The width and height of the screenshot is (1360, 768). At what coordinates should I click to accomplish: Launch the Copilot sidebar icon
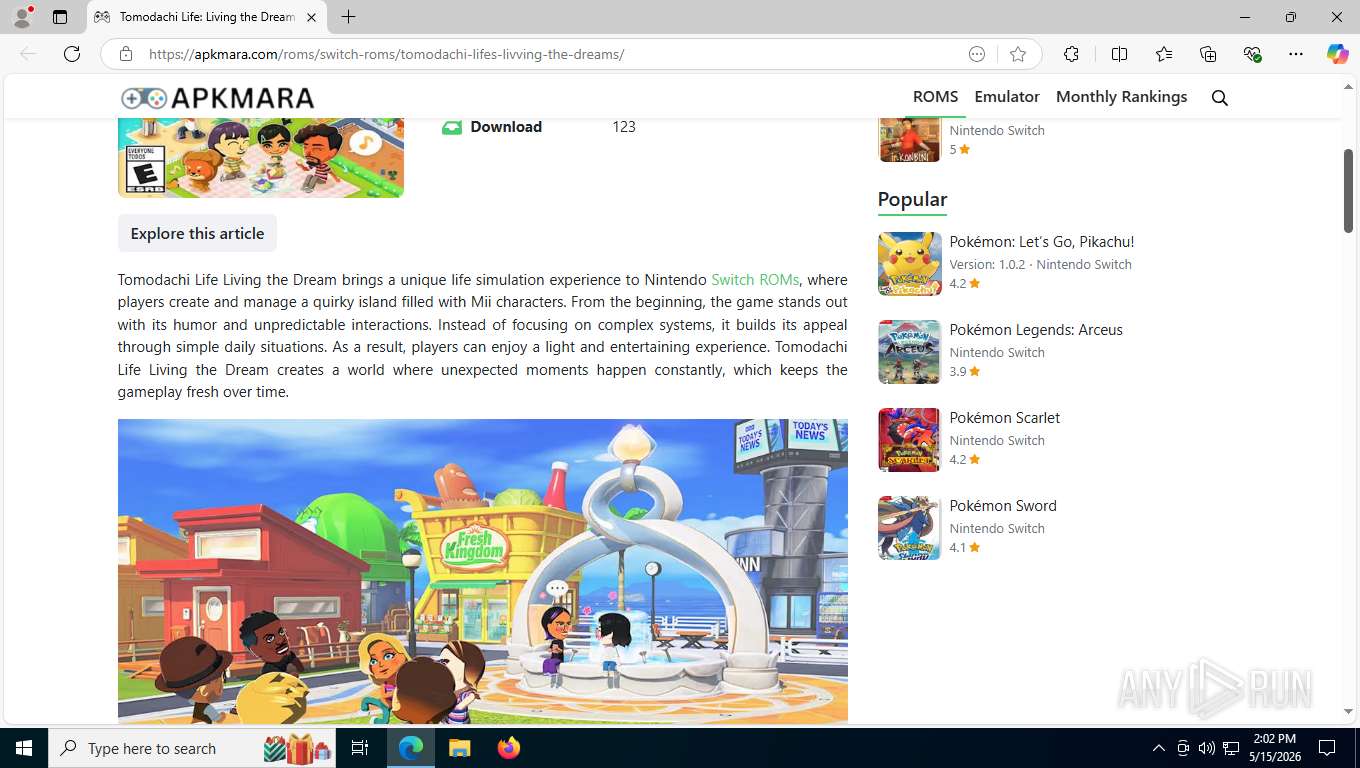pyautogui.click(x=1337, y=54)
